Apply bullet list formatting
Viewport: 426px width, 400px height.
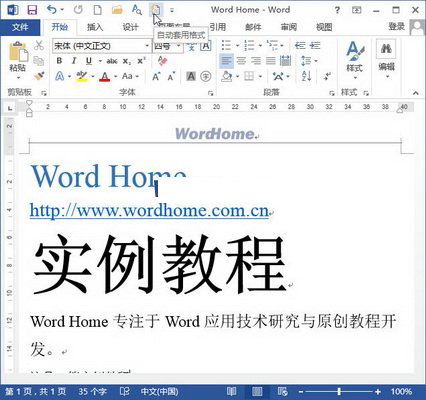(226, 45)
